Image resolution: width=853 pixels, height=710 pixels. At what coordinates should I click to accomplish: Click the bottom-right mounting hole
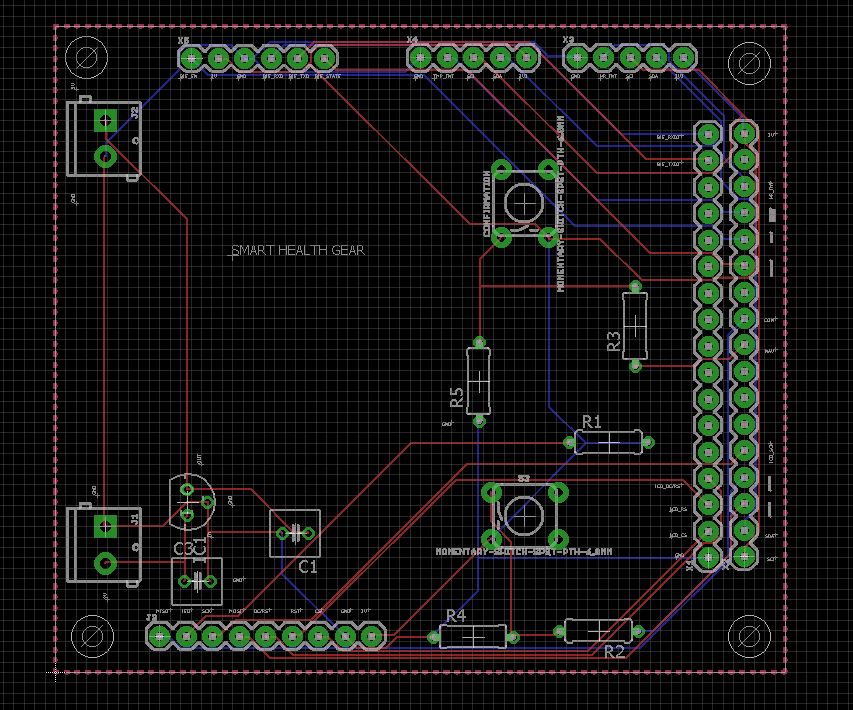(749, 636)
